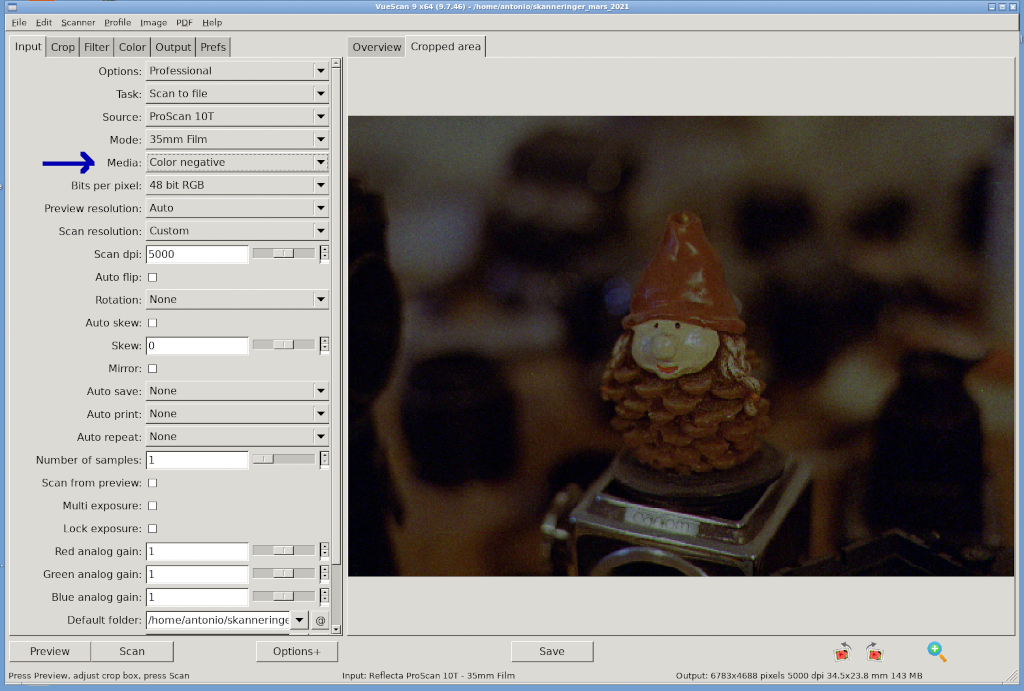Adjust the Scan dpi slider
The image size is (1024, 691).
click(x=283, y=253)
